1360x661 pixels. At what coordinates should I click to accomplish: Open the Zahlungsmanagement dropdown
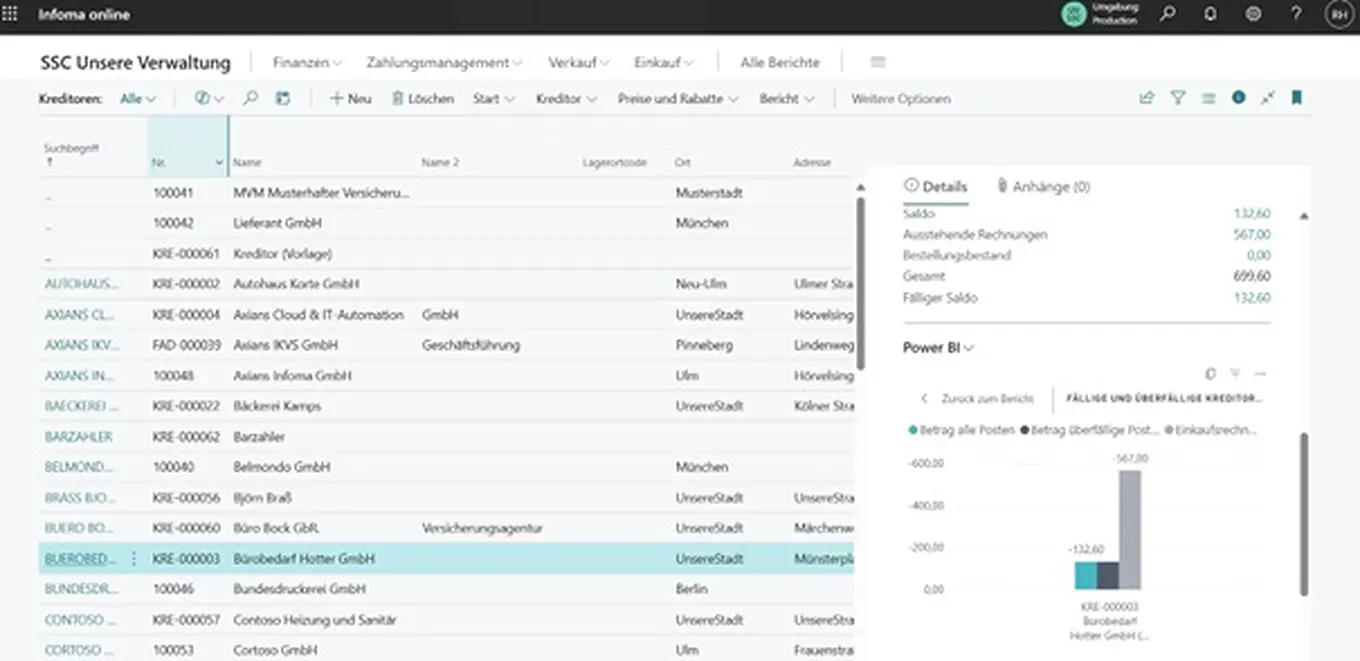(444, 62)
